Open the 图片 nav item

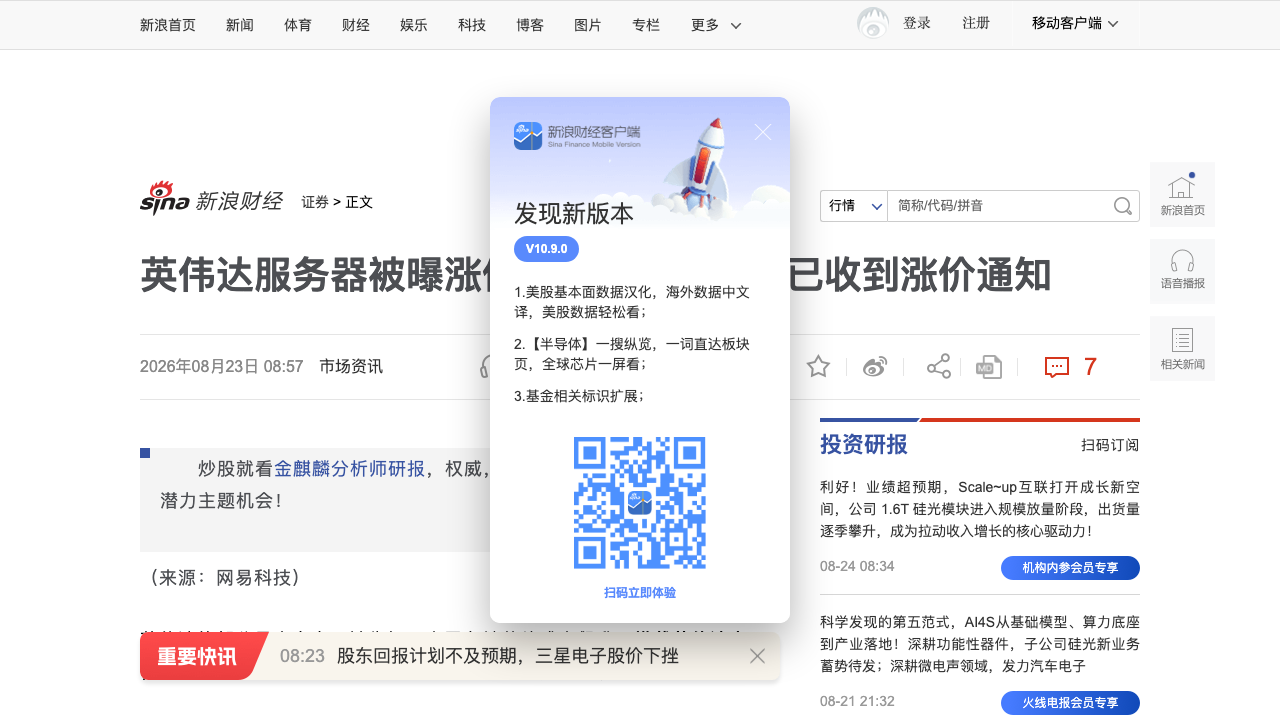point(588,25)
